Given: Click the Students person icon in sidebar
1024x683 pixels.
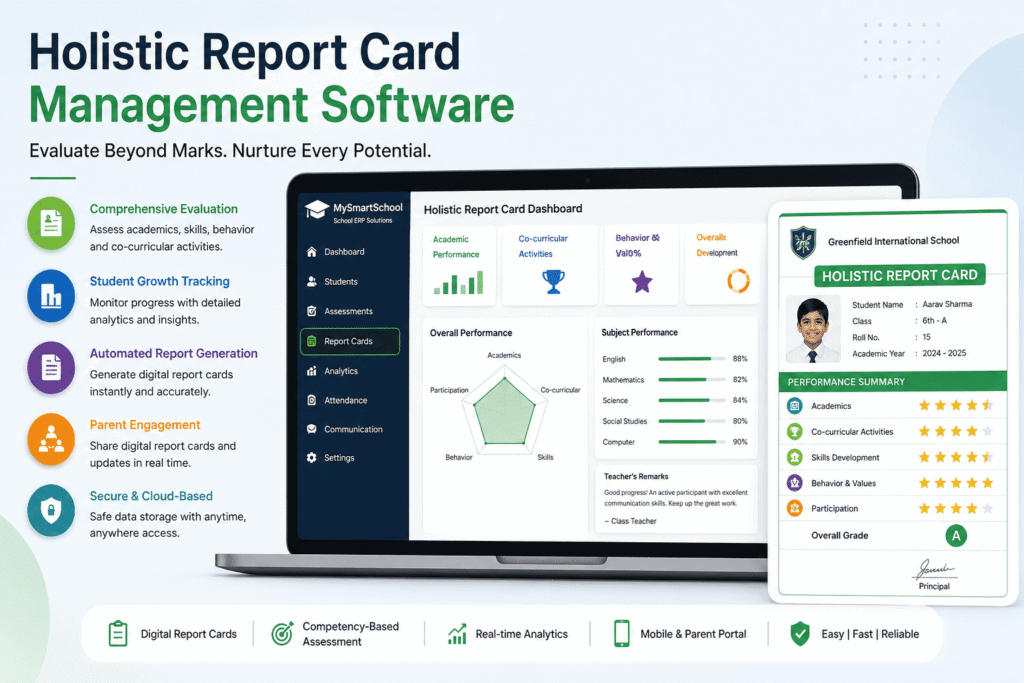Looking at the screenshot, I should [x=312, y=281].
